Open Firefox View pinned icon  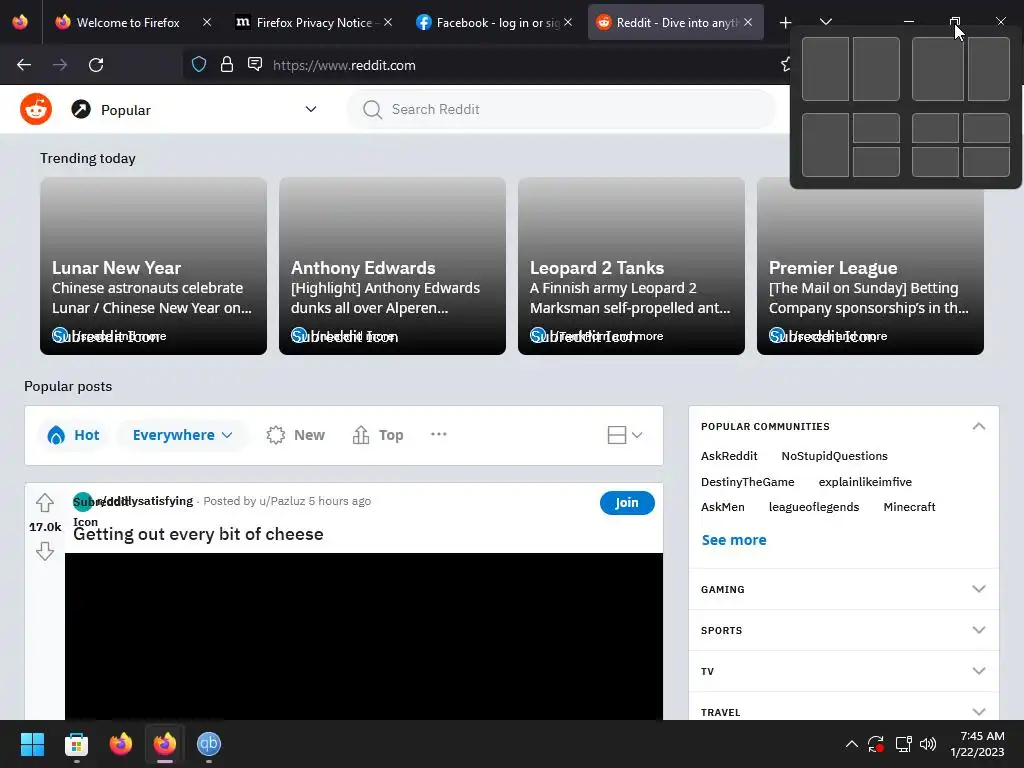20,22
